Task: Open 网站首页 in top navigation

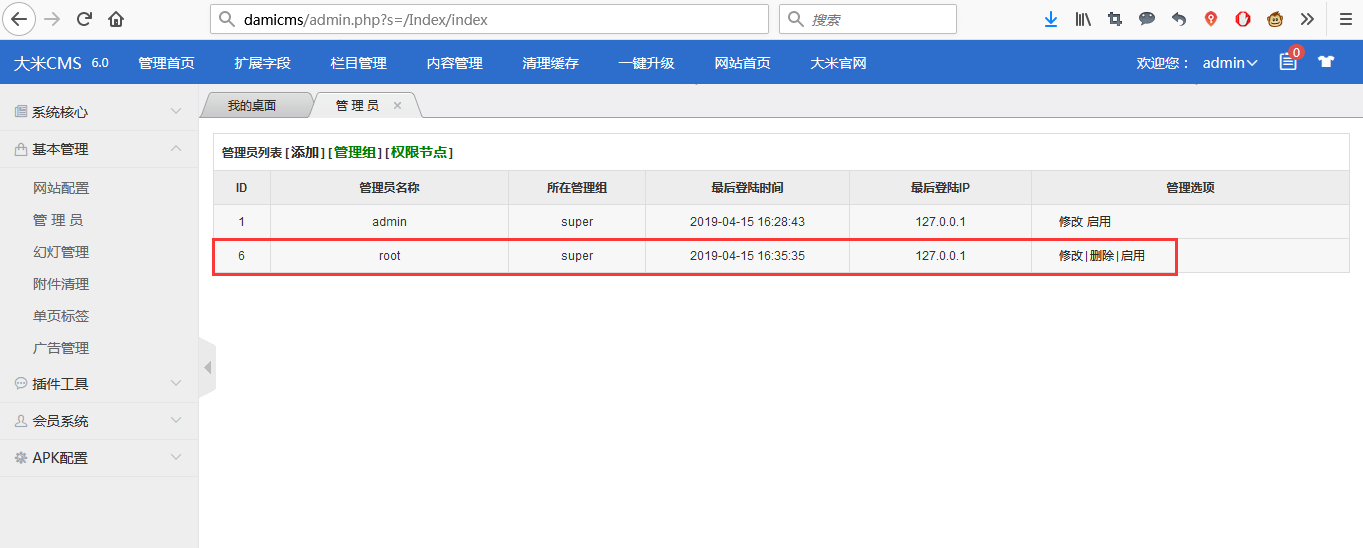Action: coord(742,63)
